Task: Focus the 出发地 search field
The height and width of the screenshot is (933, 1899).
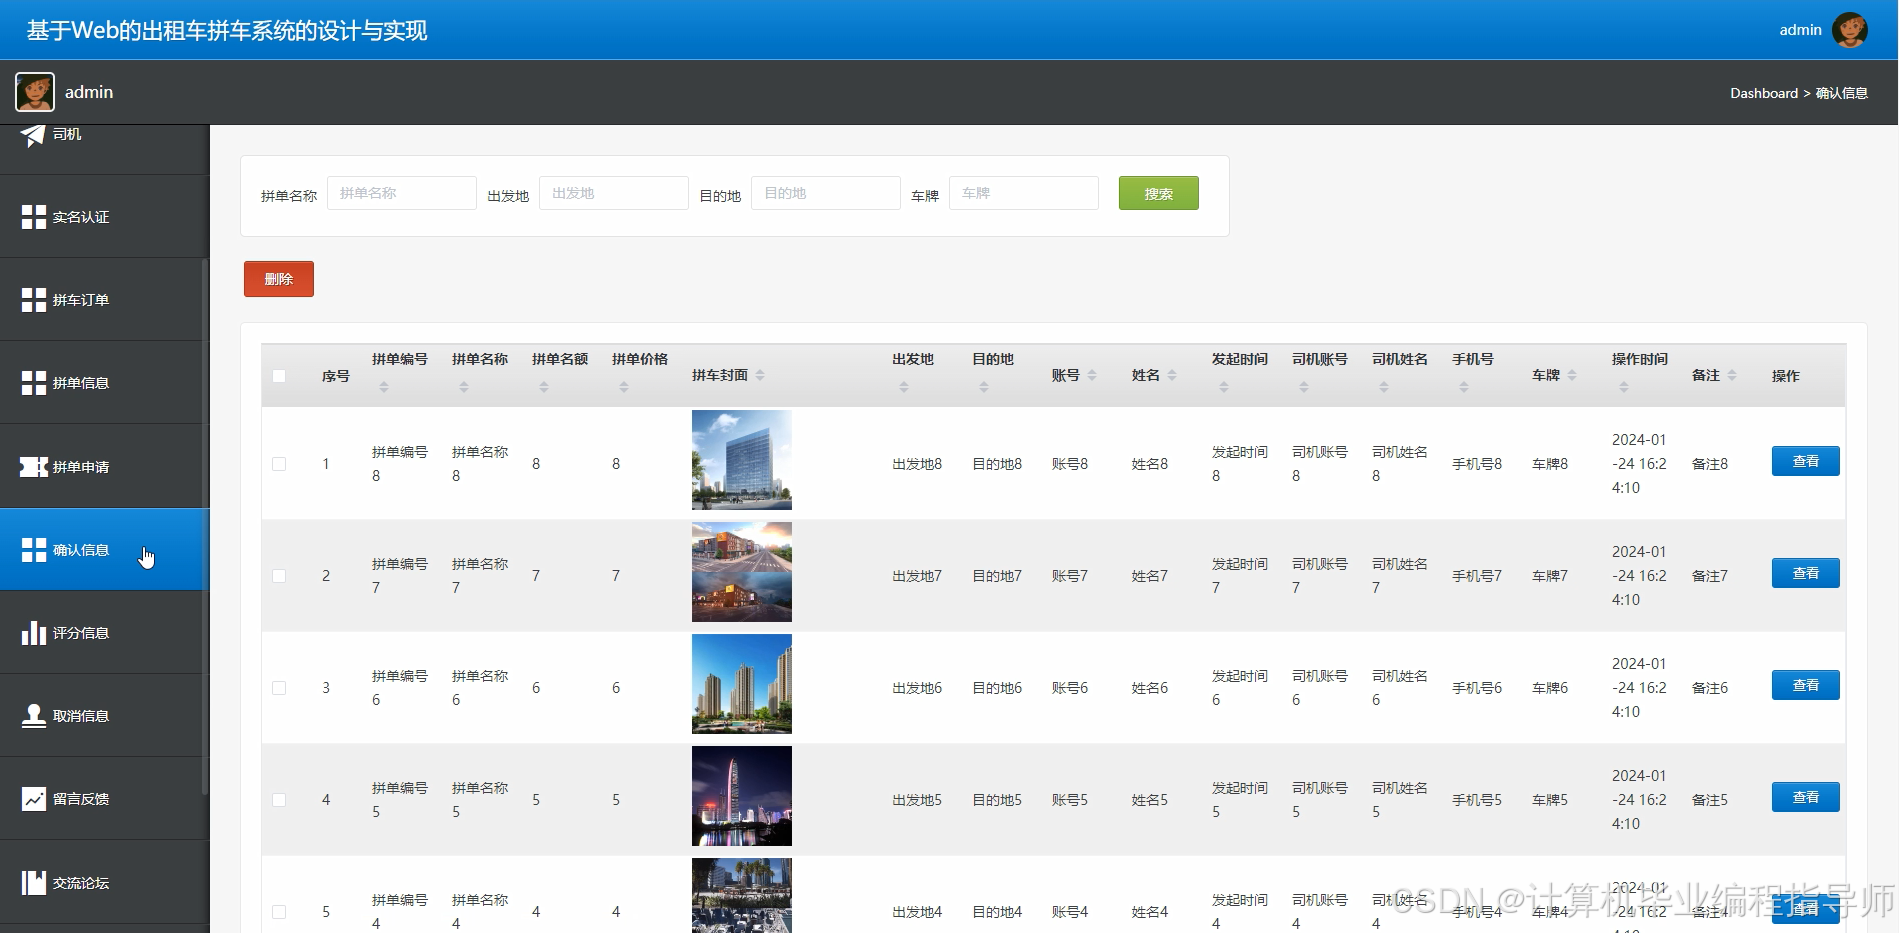Action: [x=614, y=193]
